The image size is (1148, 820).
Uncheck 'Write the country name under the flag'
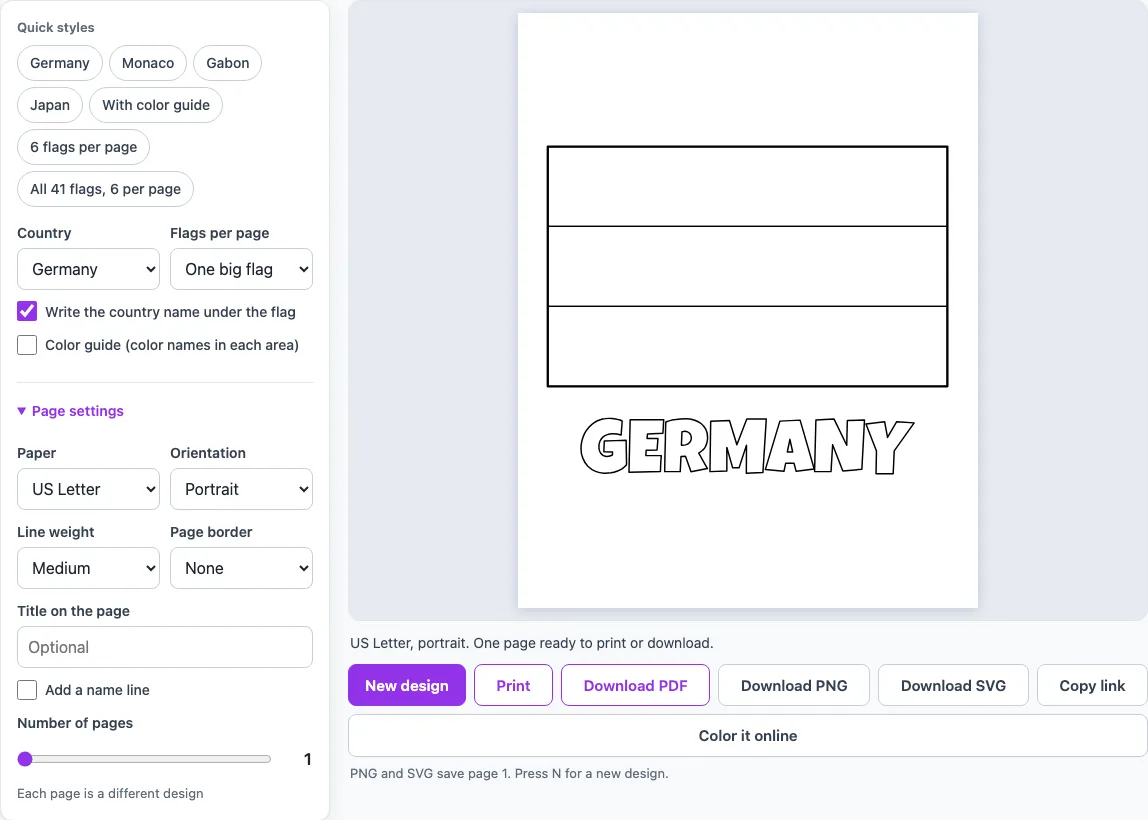27,311
